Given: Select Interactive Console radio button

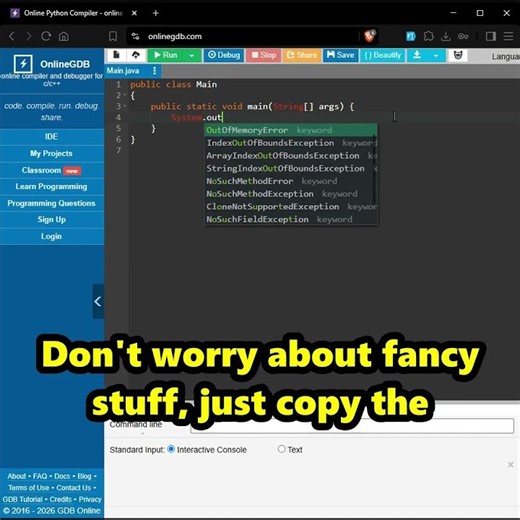Looking at the screenshot, I should click(x=171, y=449).
